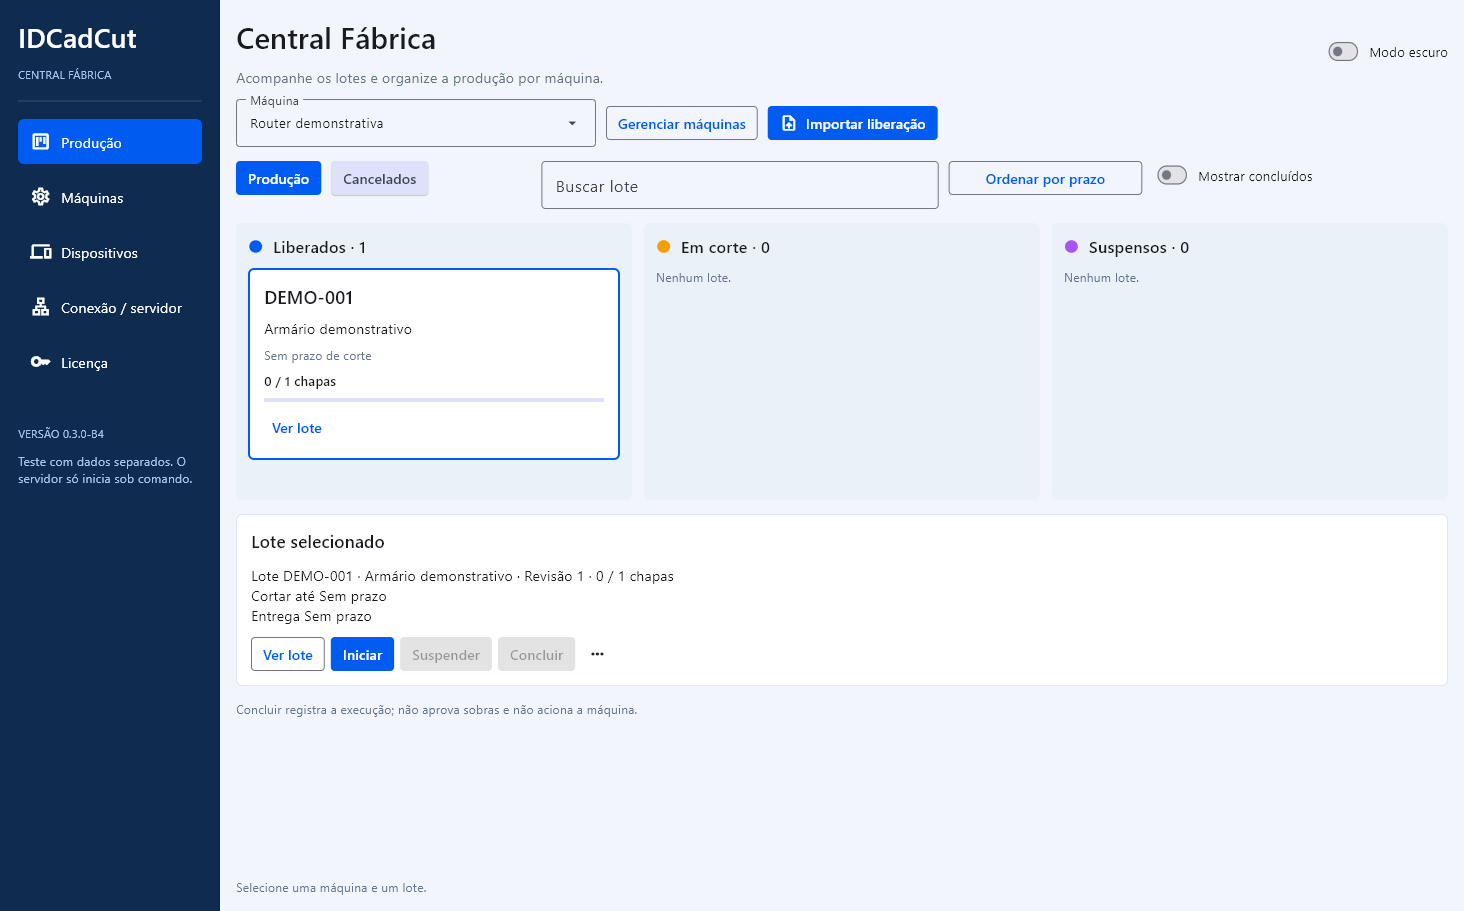Click the file icon on Importar liberação
The height and width of the screenshot is (911, 1464).
pyautogui.click(x=789, y=123)
